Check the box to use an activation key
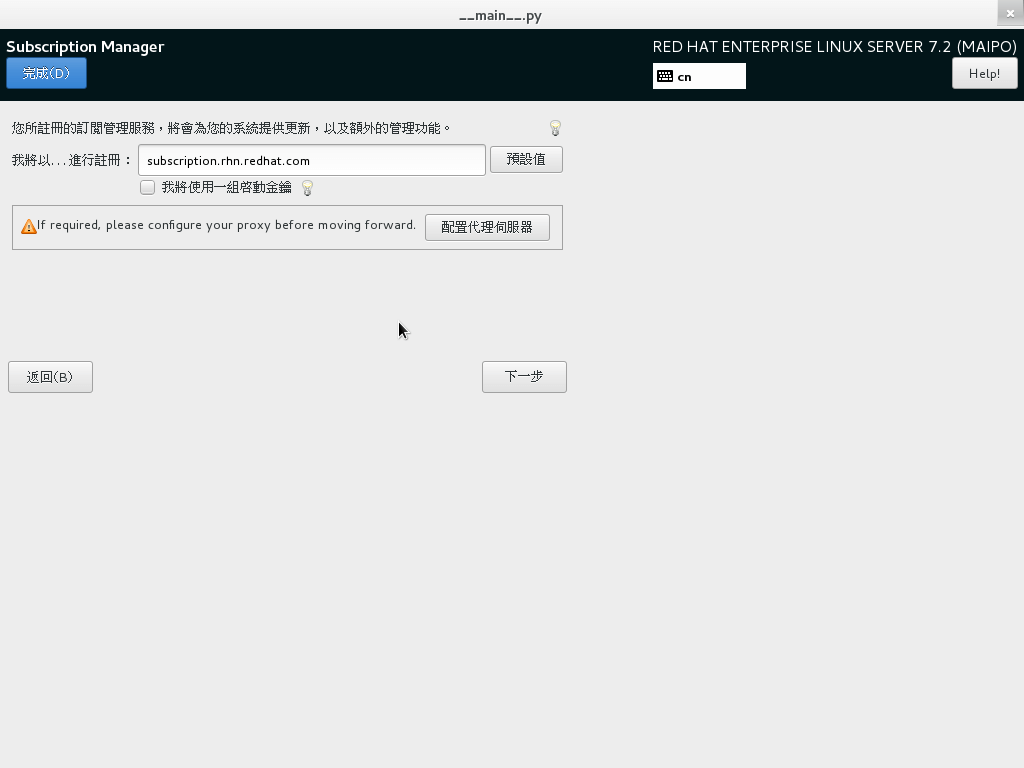Image resolution: width=1024 pixels, height=768 pixels. click(147, 187)
